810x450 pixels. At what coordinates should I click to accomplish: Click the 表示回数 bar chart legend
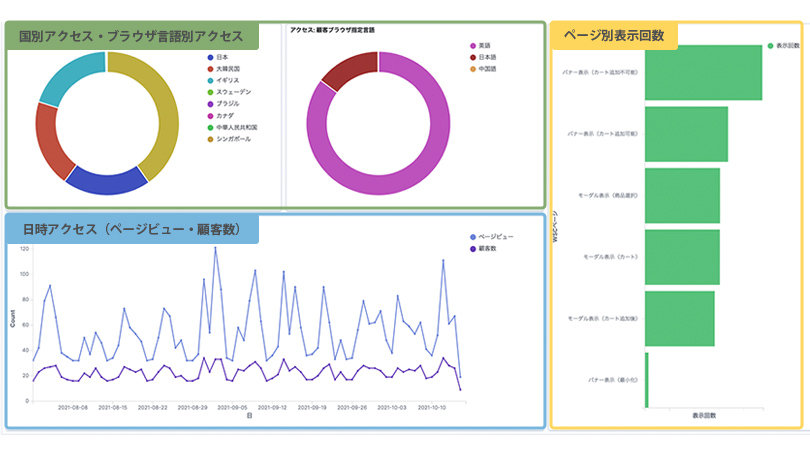click(x=786, y=46)
